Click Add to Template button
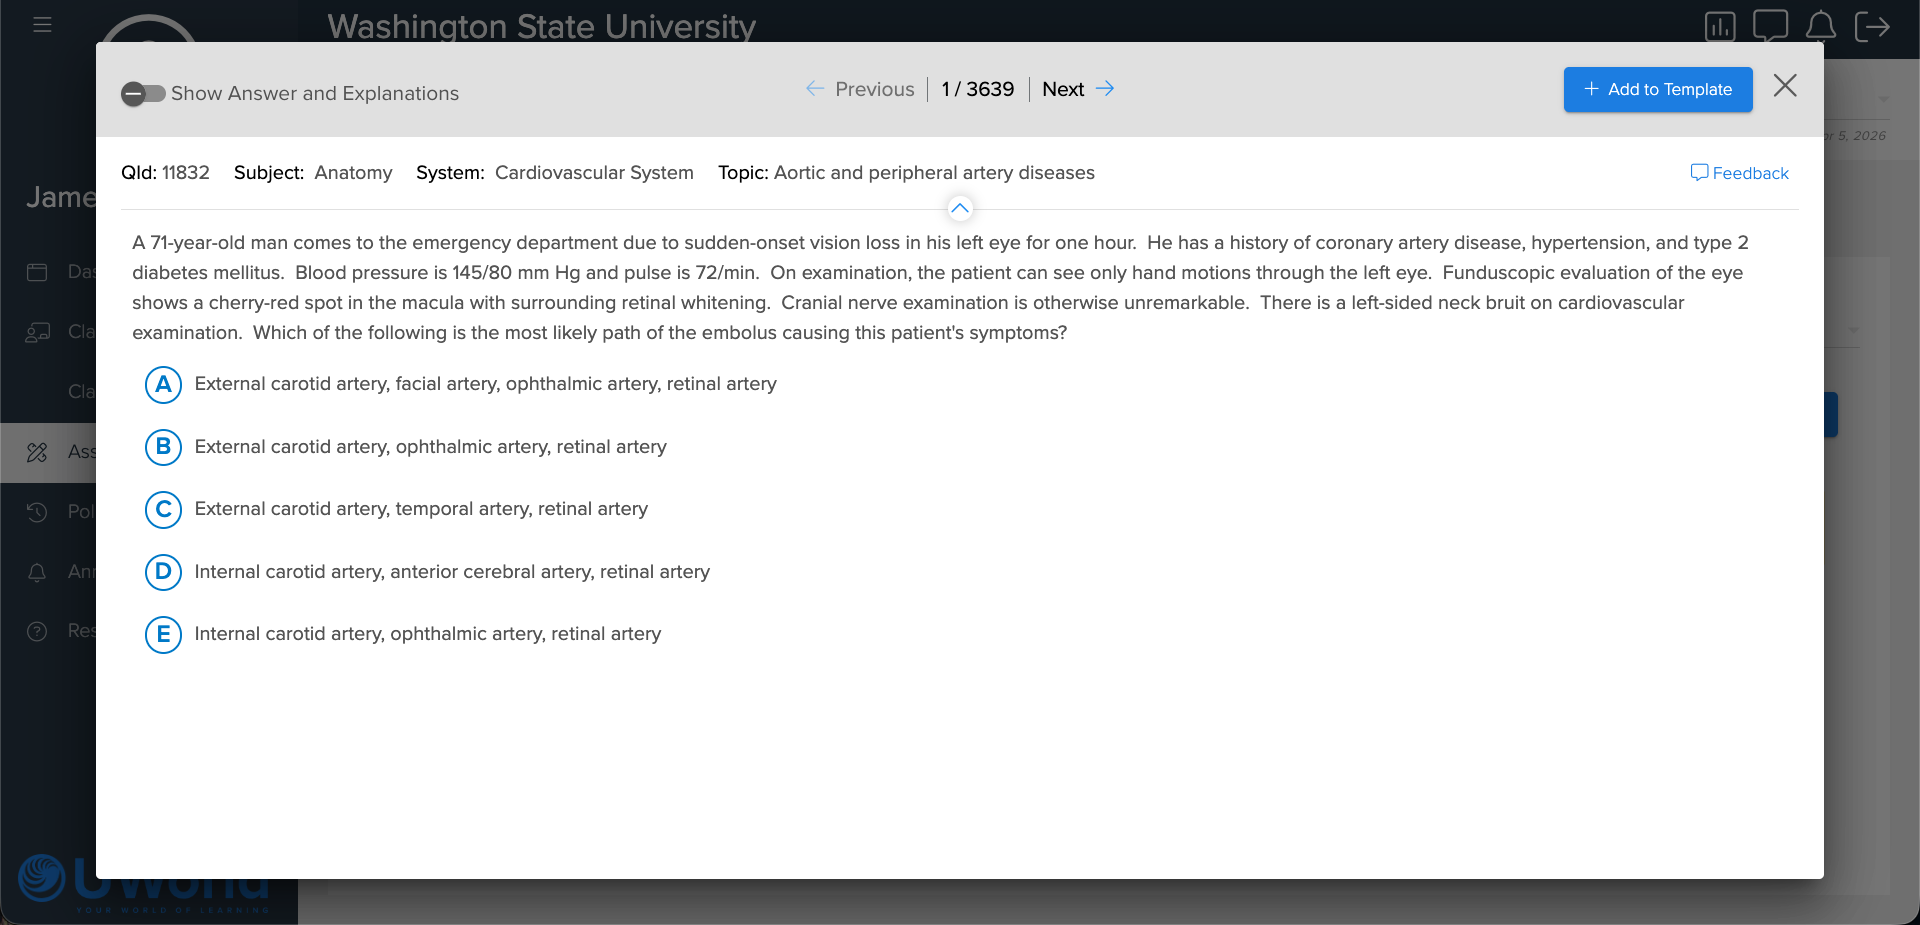Viewport: 1920px width, 925px height. pyautogui.click(x=1657, y=90)
